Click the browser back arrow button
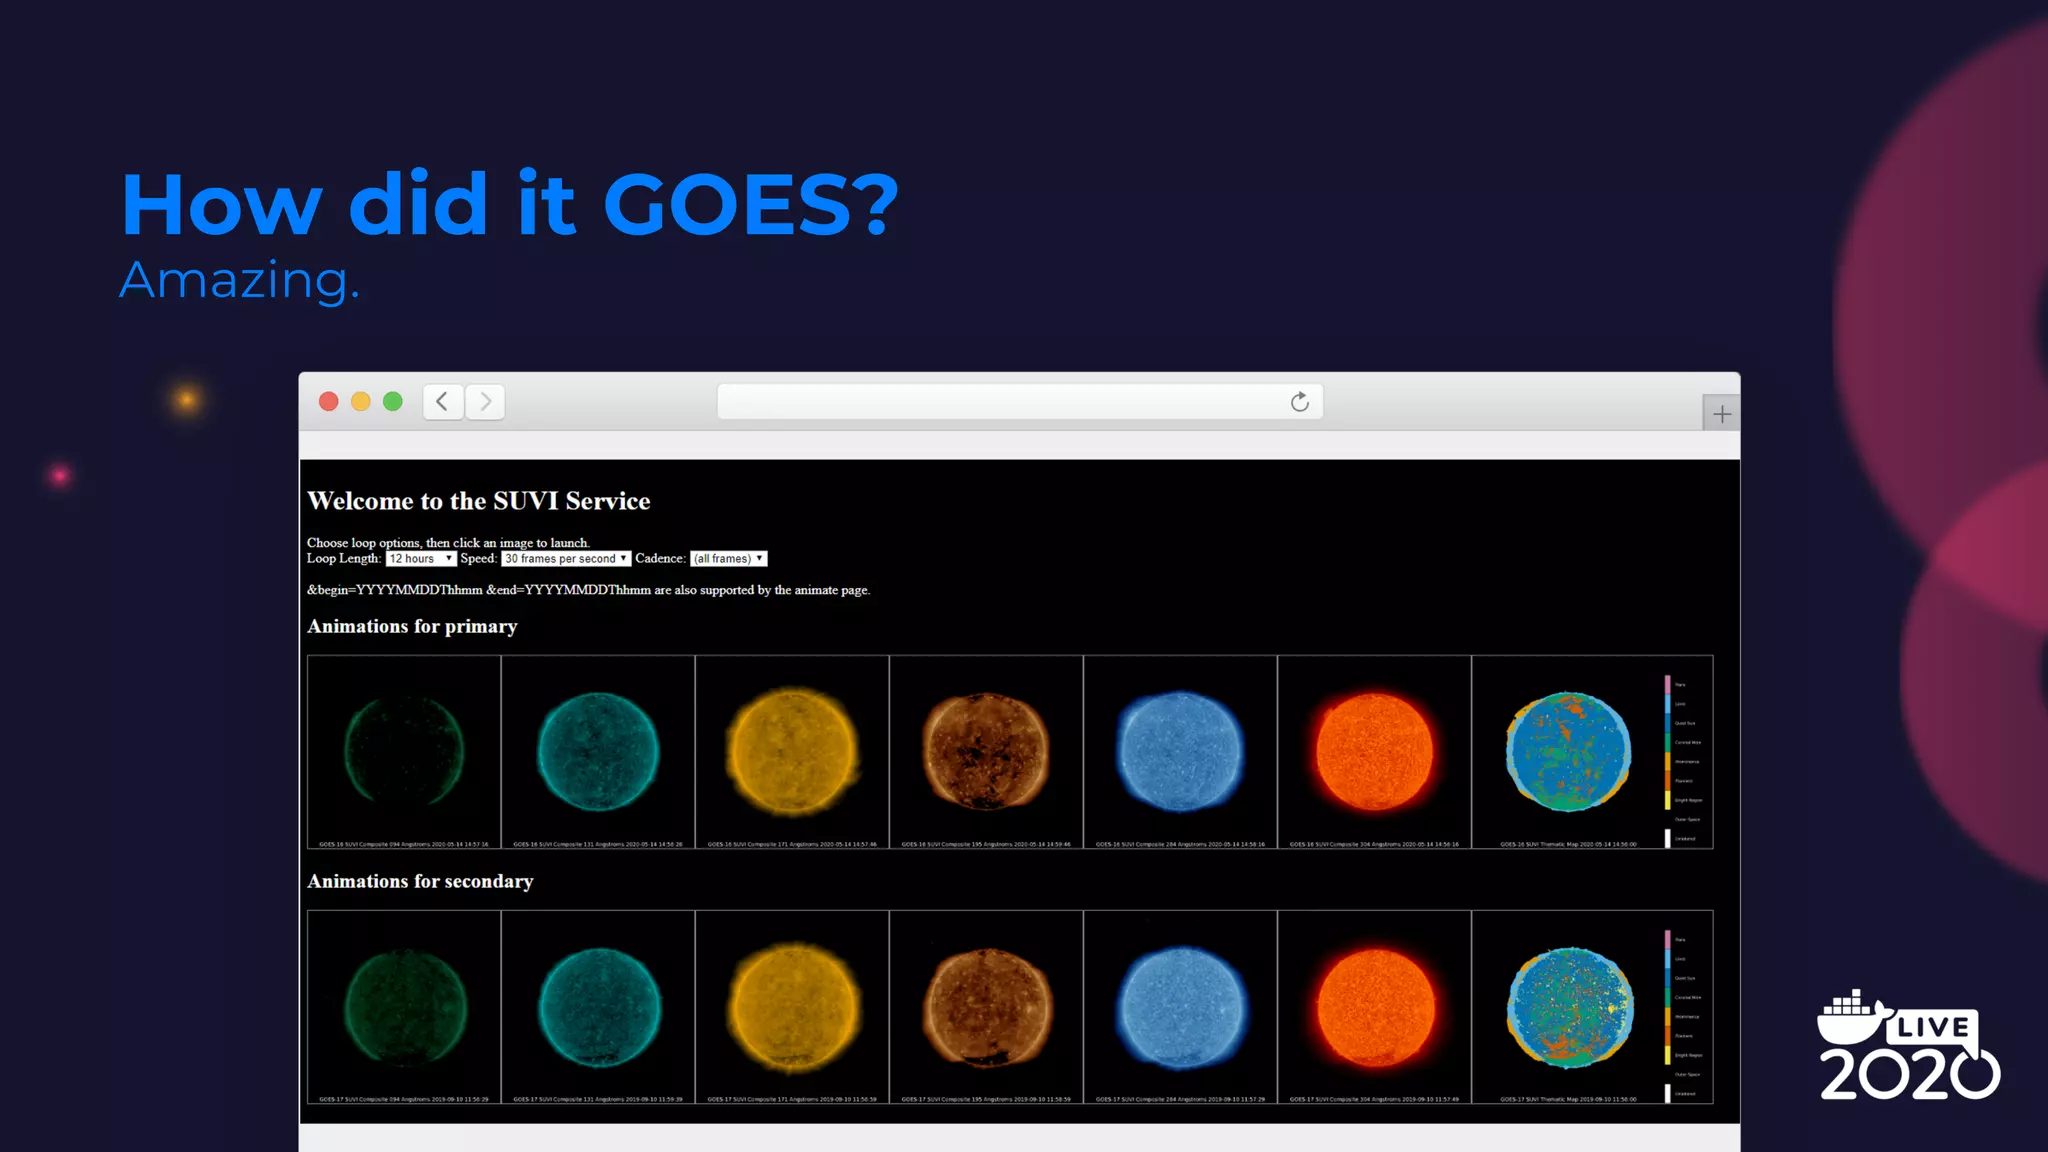The width and height of the screenshot is (2048, 1152). tap(442, 402)
